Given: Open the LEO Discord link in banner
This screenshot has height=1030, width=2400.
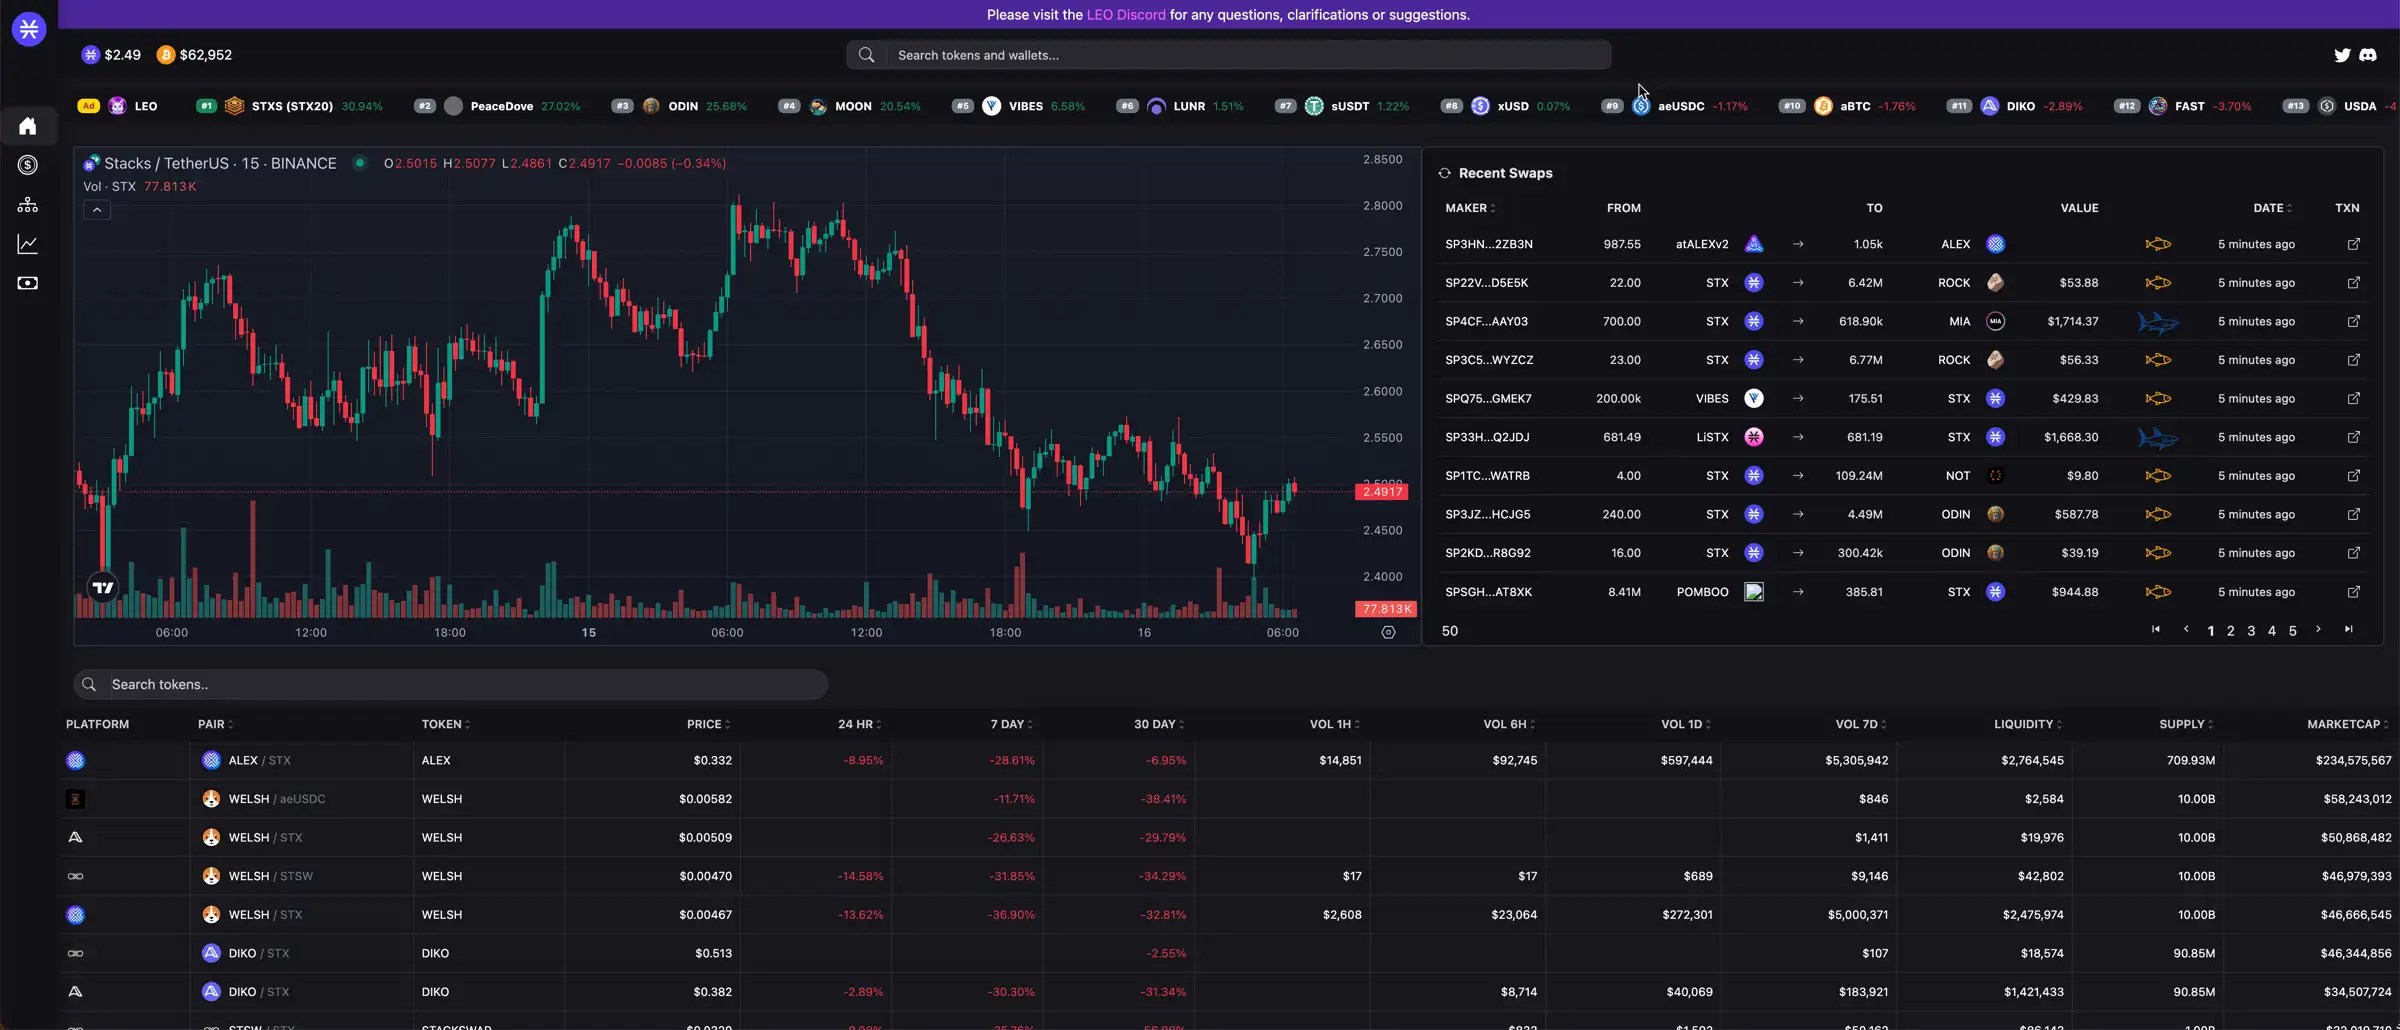Looking at the screenshot, I should [x=1126, y=15].
